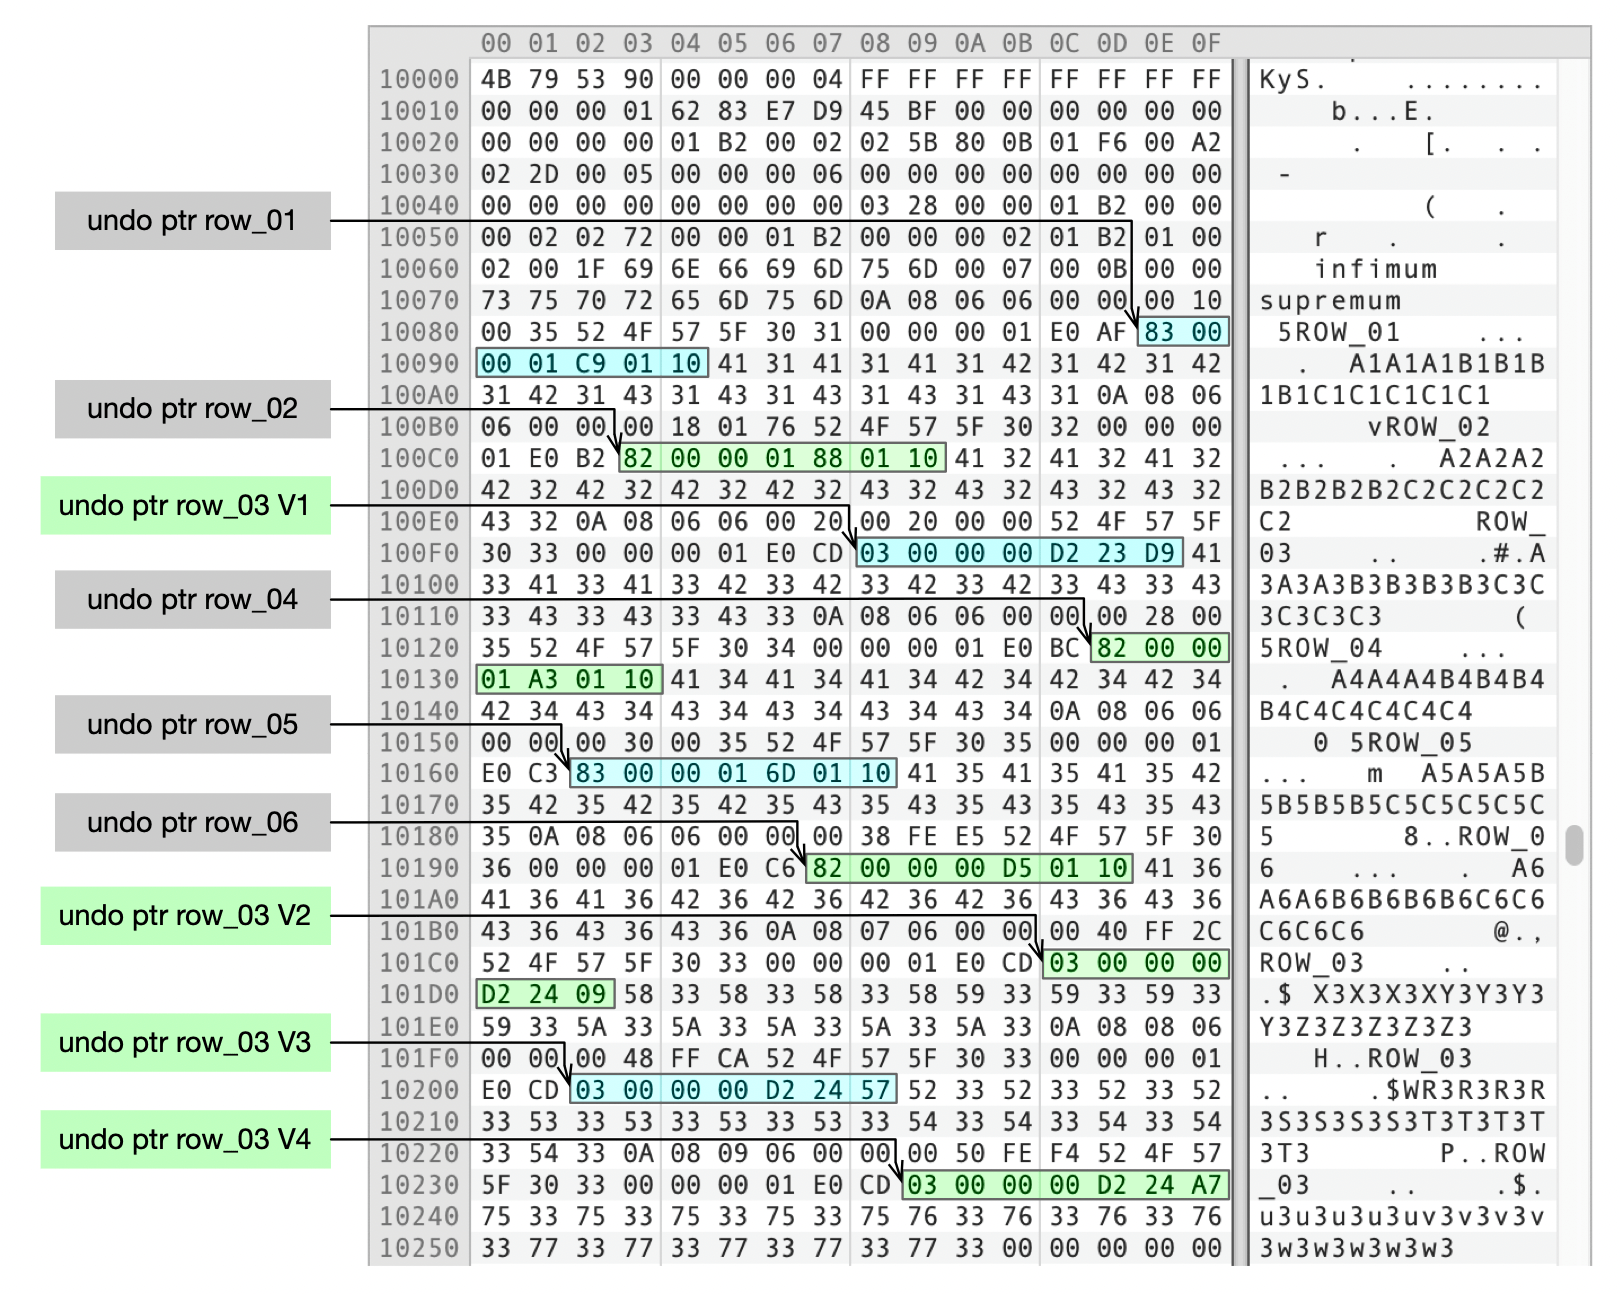Image resolution: width=1620 pixels, height=1294 pixels.
Task: Select offset address 10200
Action: point(419,1090)
